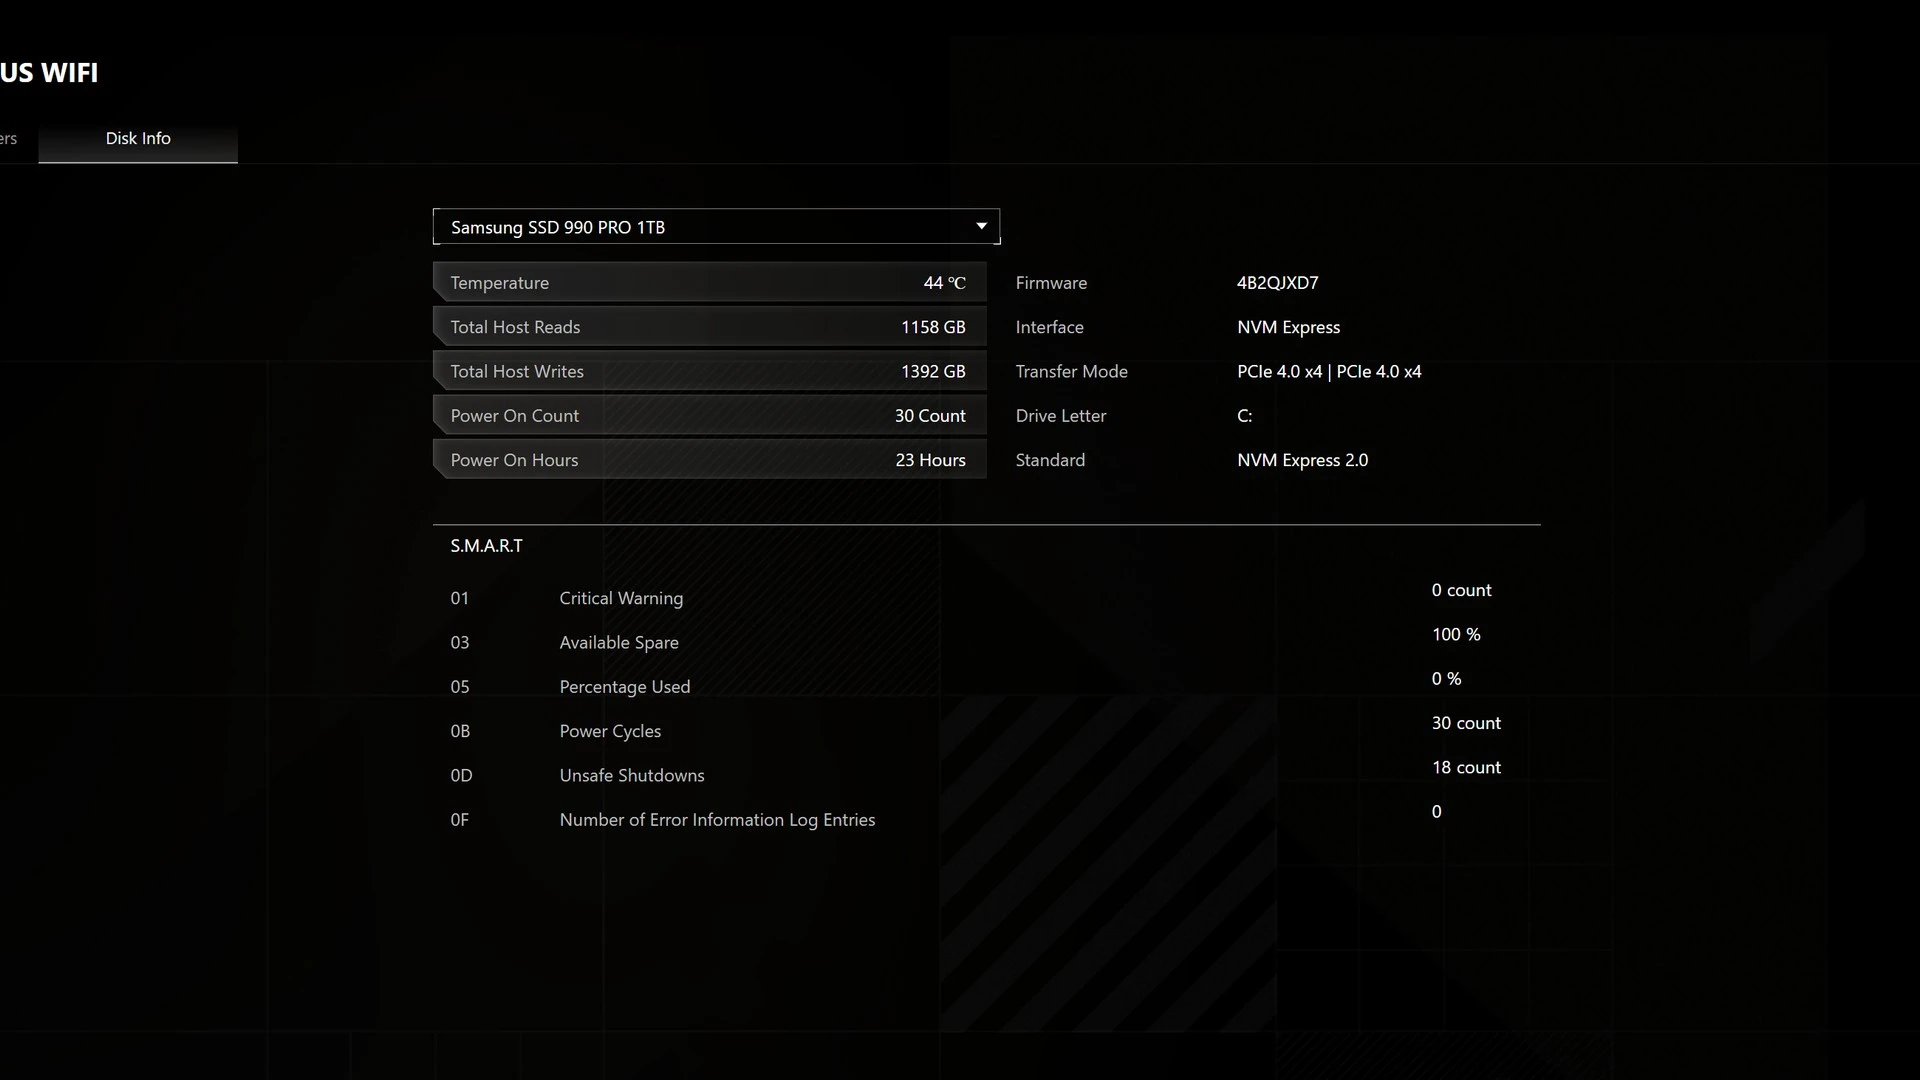Image resolution: width=1920 pixels, height=1080 pixels.
Task: Click the S.M.A.R.T section heading
Action: click(486, 546)
